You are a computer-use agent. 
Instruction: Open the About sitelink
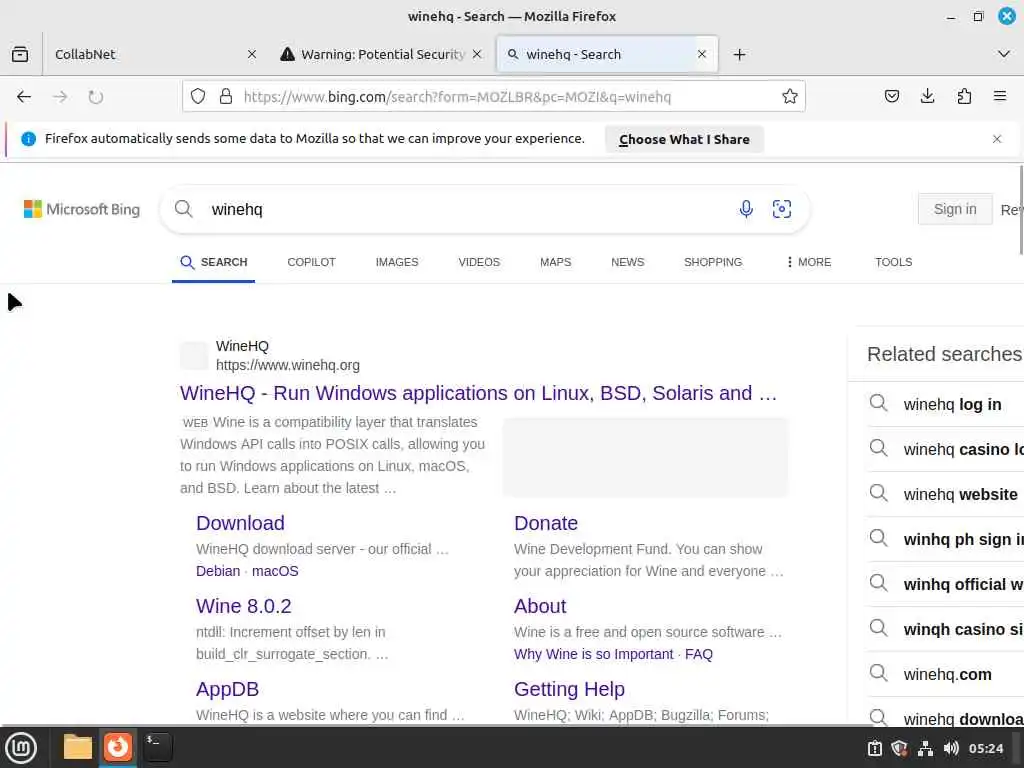tap(540, 606)
